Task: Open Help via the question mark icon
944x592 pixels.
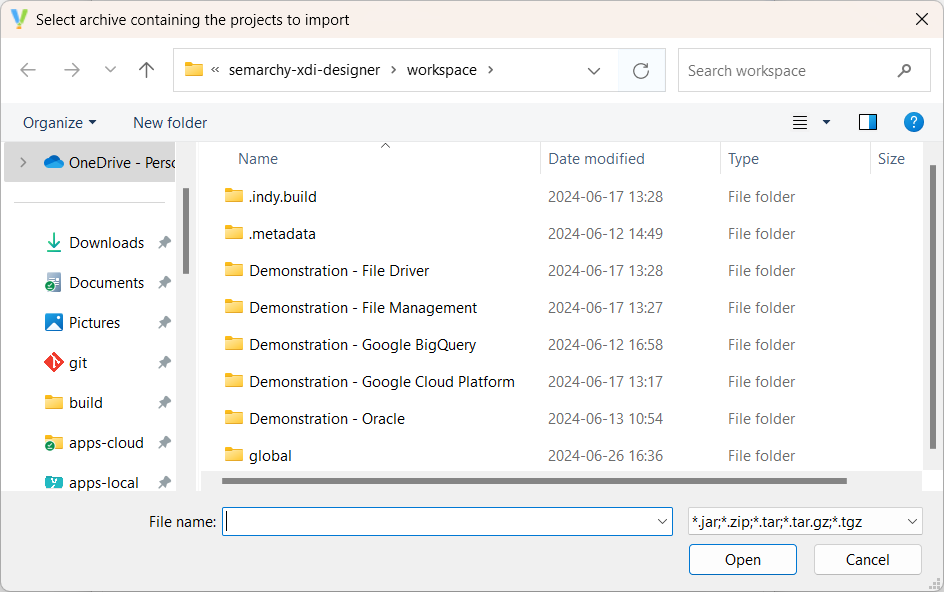Action: pos(913,122)
